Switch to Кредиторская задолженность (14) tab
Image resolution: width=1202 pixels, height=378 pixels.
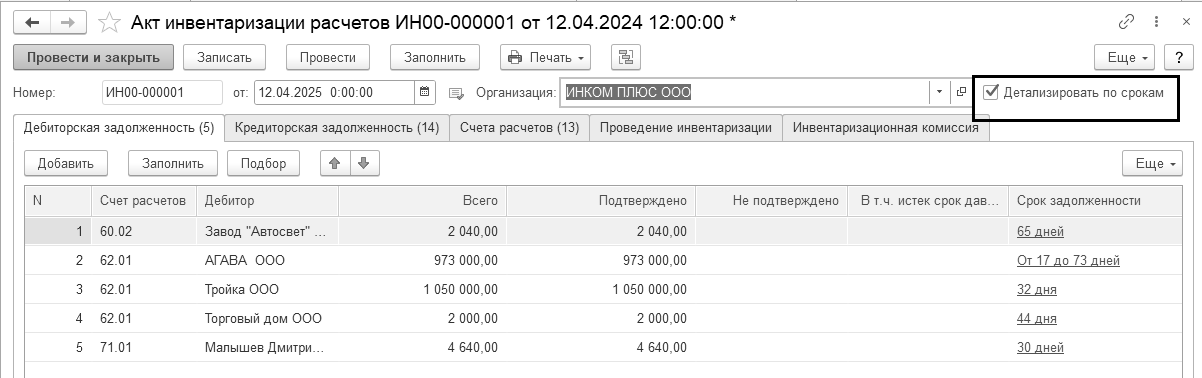pyautogui.click(x=336, y=128)
